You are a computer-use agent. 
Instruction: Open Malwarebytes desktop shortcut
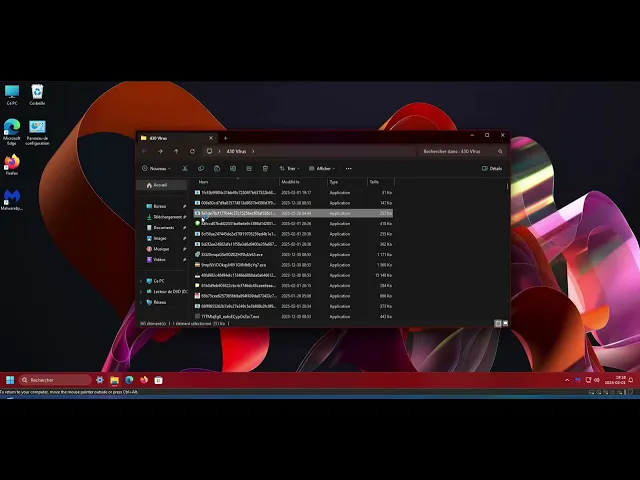pyautogui.click(x=12, y=200)
